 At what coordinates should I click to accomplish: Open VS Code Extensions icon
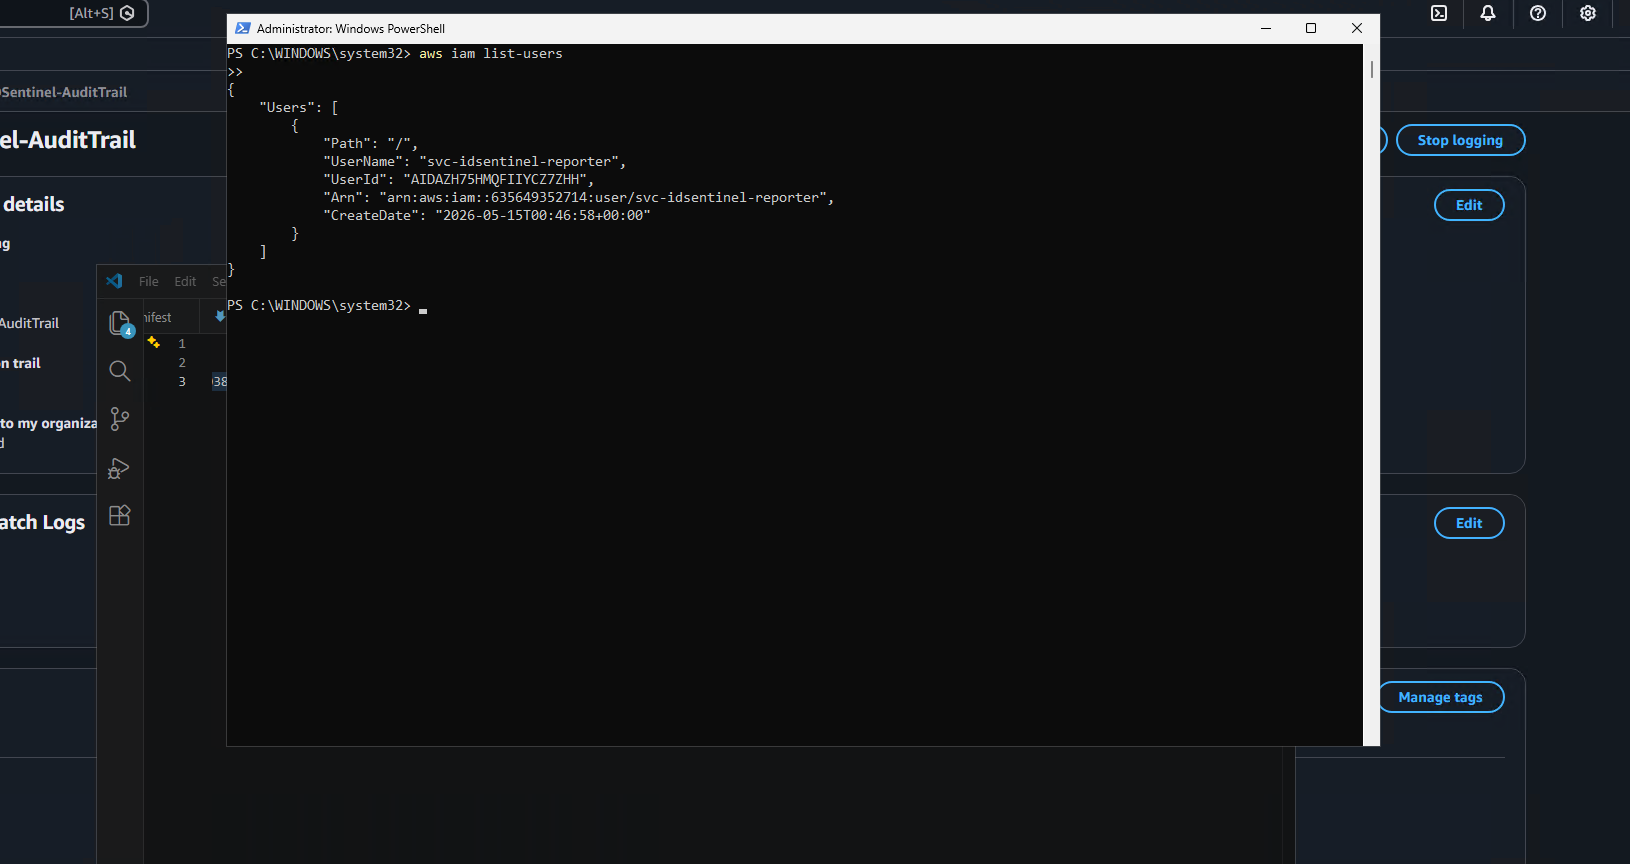[120, 515]
